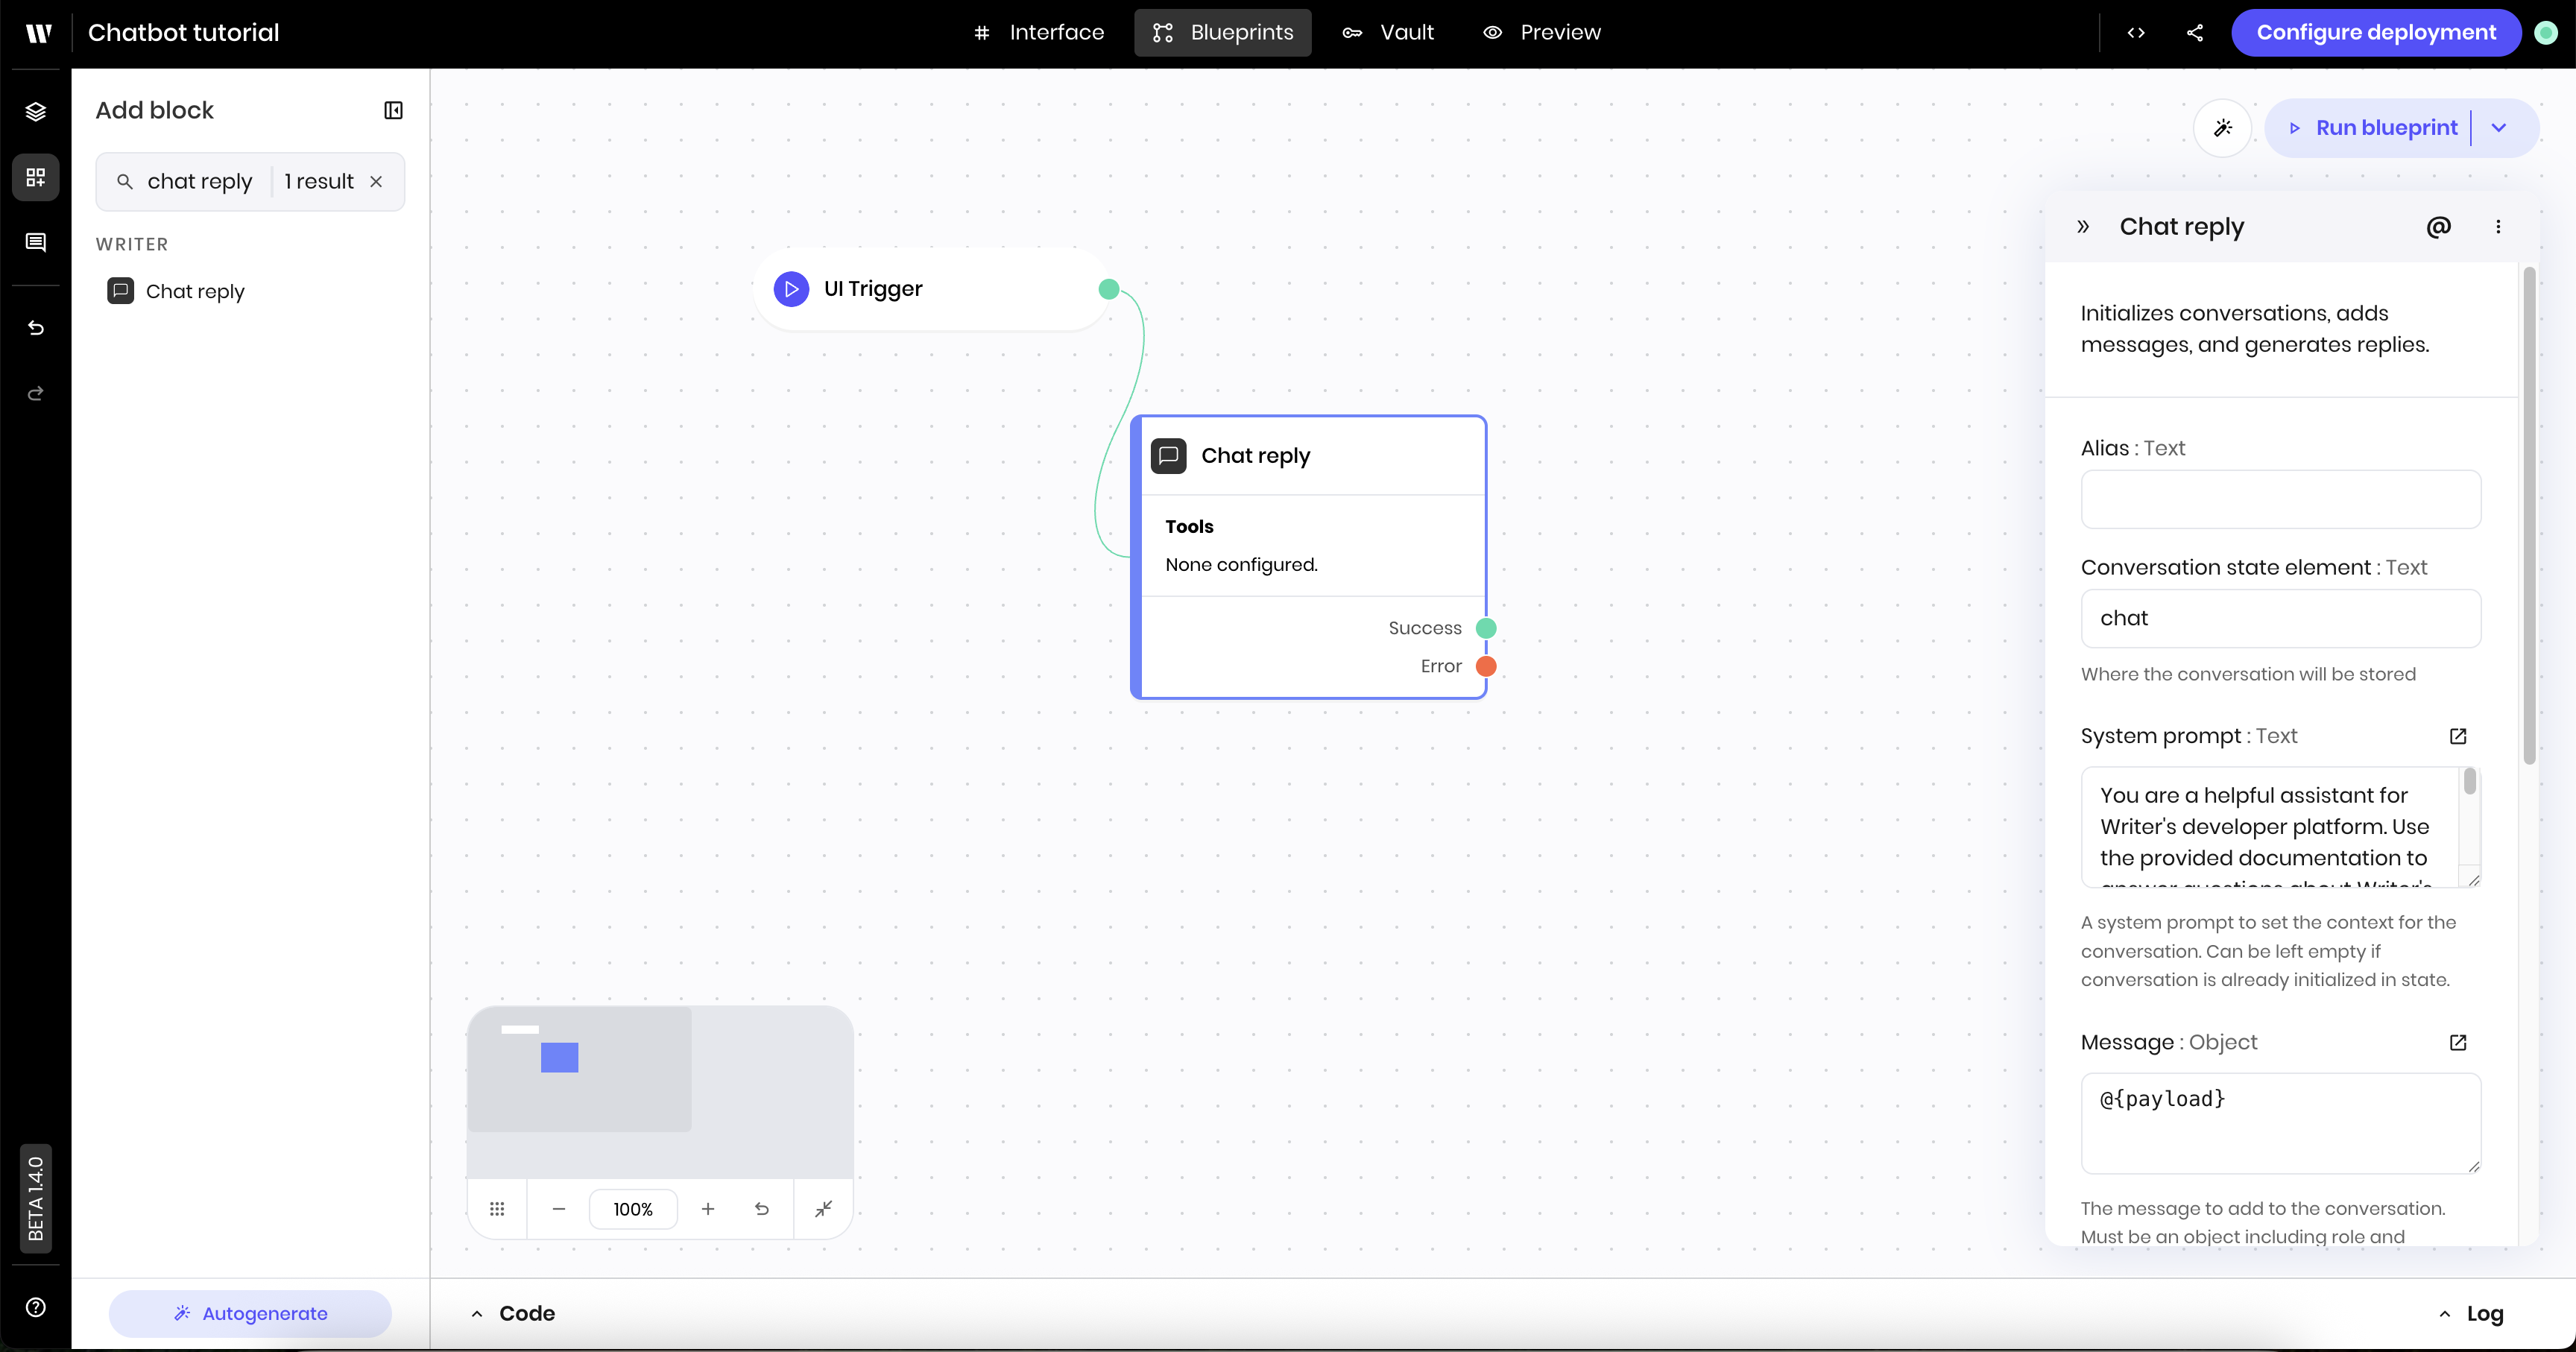Expand System prompt in popup editor
Screen dimensions: 2576x1352
tap(2458, 736)
